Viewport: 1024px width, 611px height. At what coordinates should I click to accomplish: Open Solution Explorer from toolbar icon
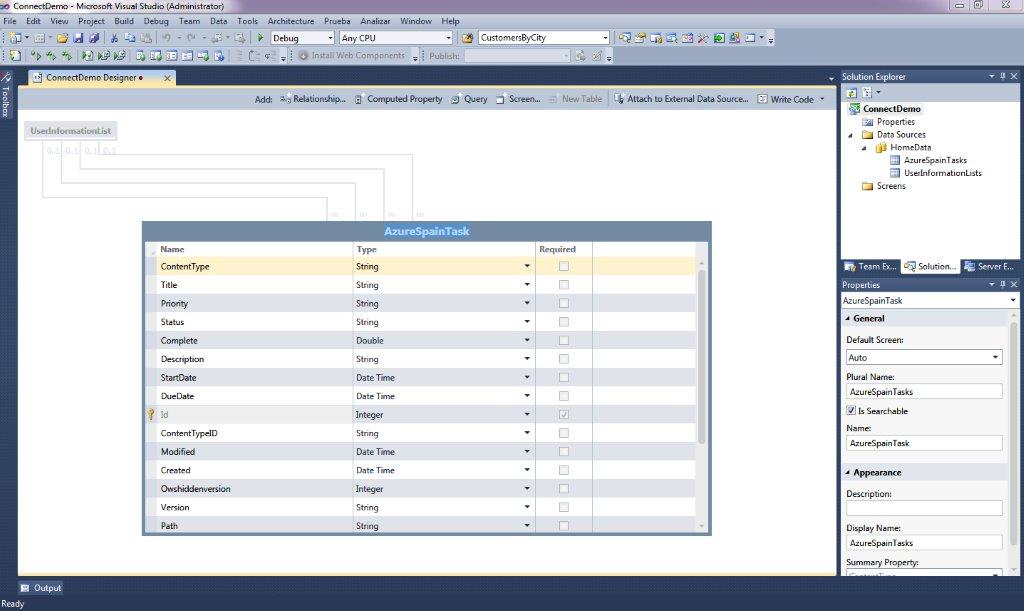[x=625, y=38]
